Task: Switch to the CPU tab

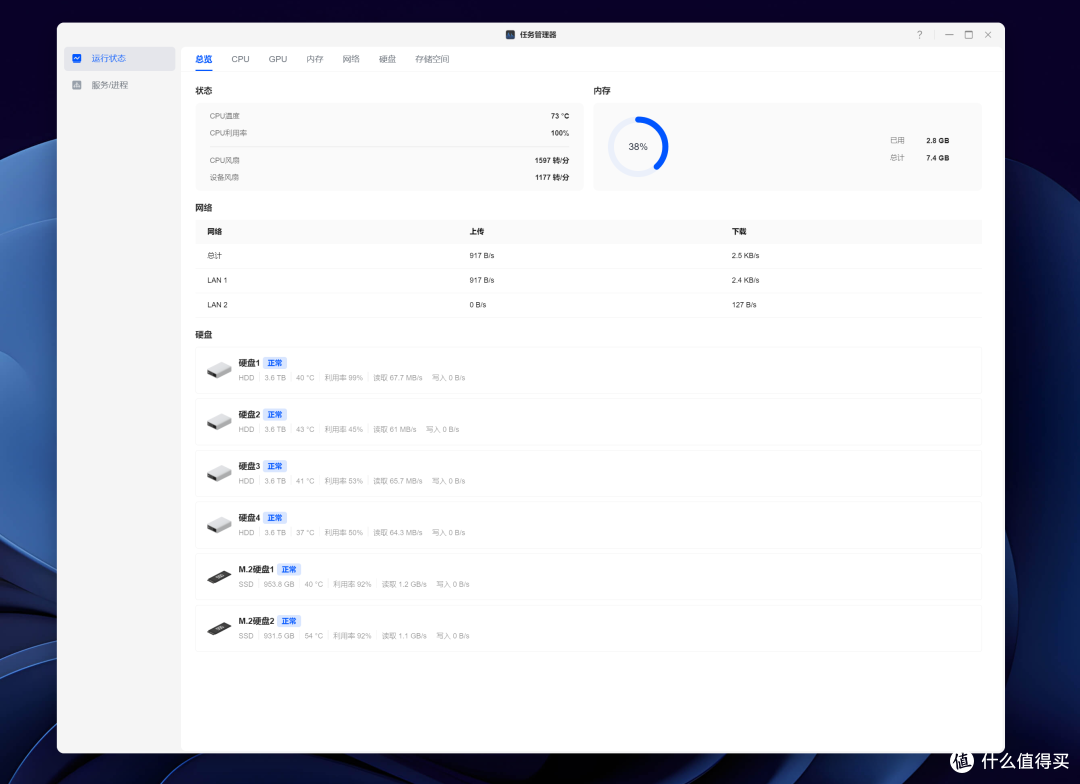Action: [x=240, y=59]
